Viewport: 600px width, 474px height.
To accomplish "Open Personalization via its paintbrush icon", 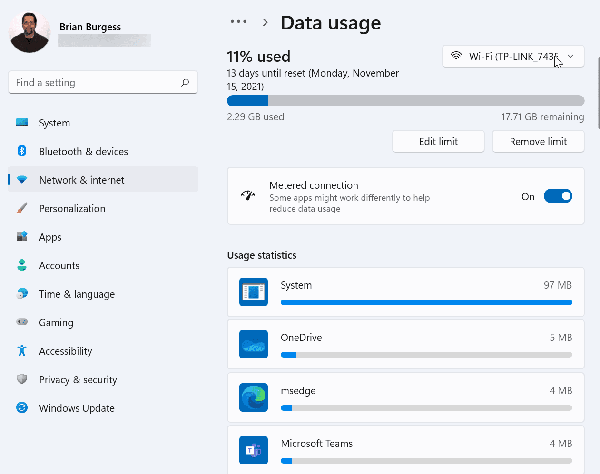I will 22,209.
